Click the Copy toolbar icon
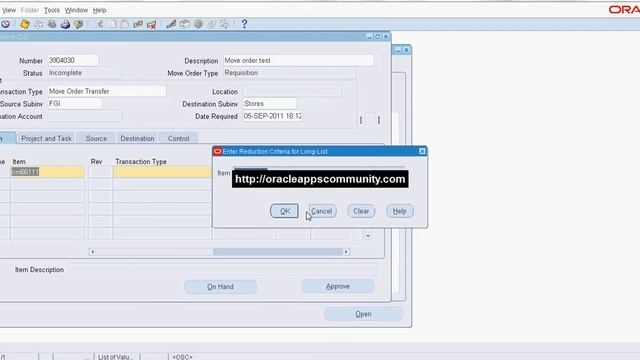The image size is (640, 360). click(x=112, y=24)
